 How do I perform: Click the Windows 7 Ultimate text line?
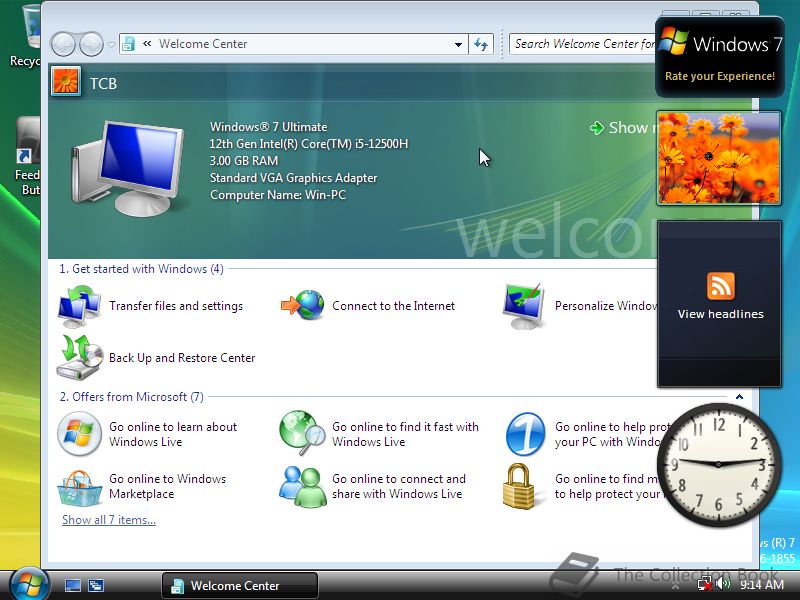pyautogui.click(x=268, y=127)
